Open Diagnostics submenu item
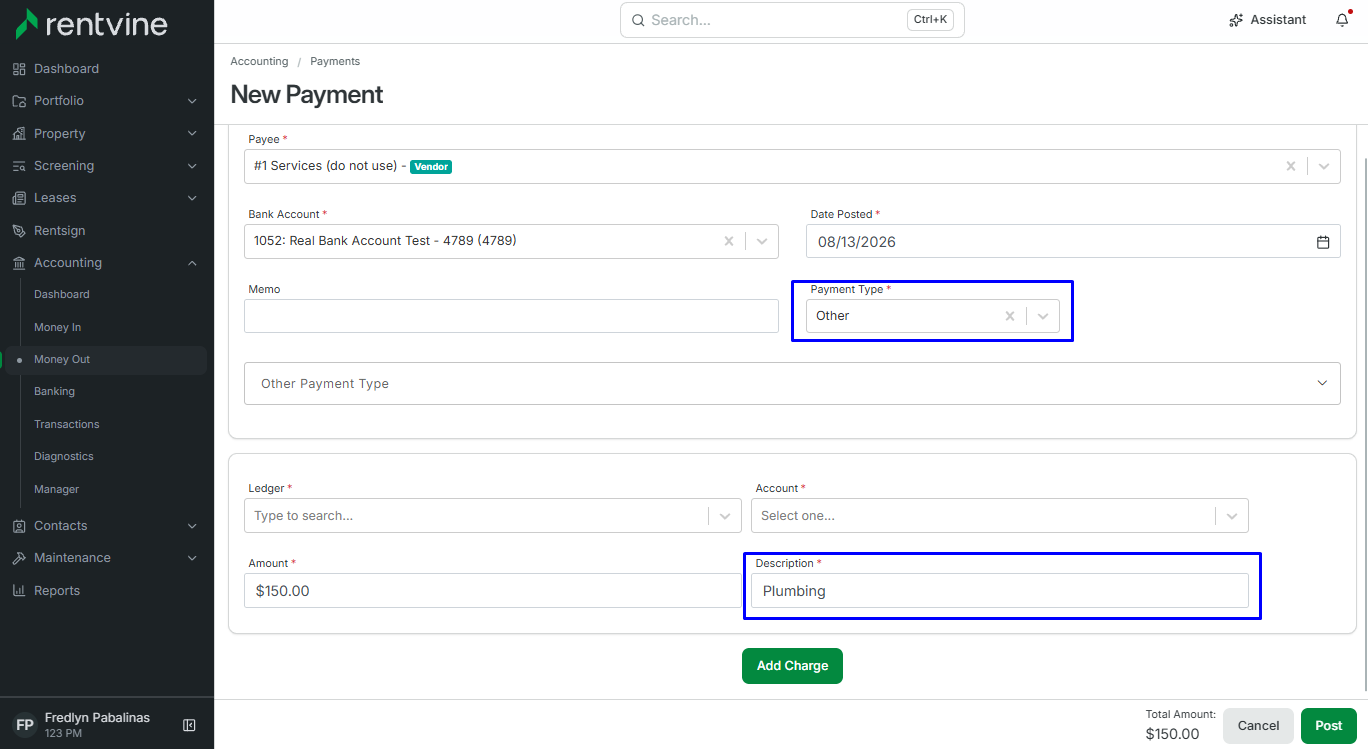 click(x=64, y=457)
